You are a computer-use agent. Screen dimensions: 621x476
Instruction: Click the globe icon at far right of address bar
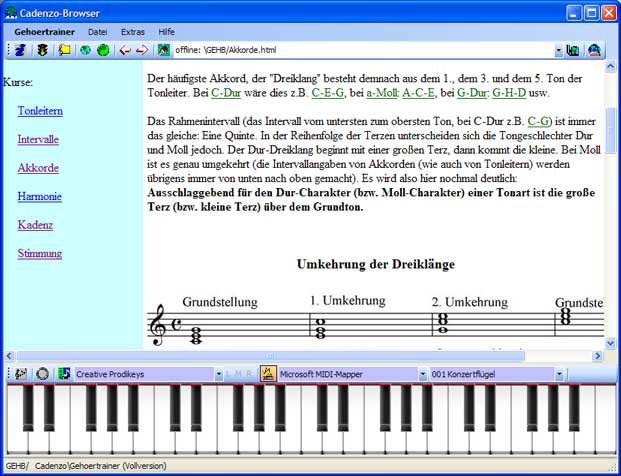(594, 49)
